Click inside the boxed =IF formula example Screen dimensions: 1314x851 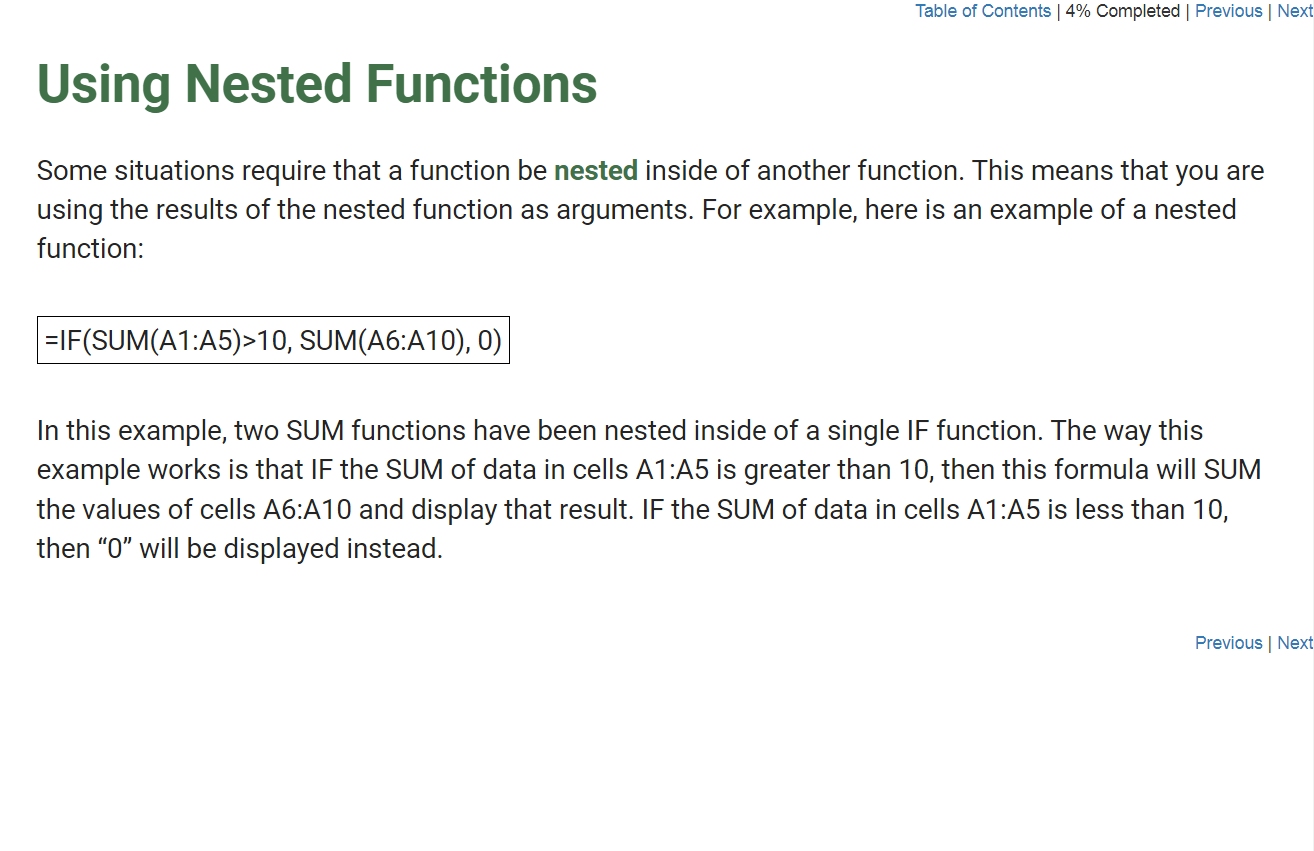pos(273,341)
